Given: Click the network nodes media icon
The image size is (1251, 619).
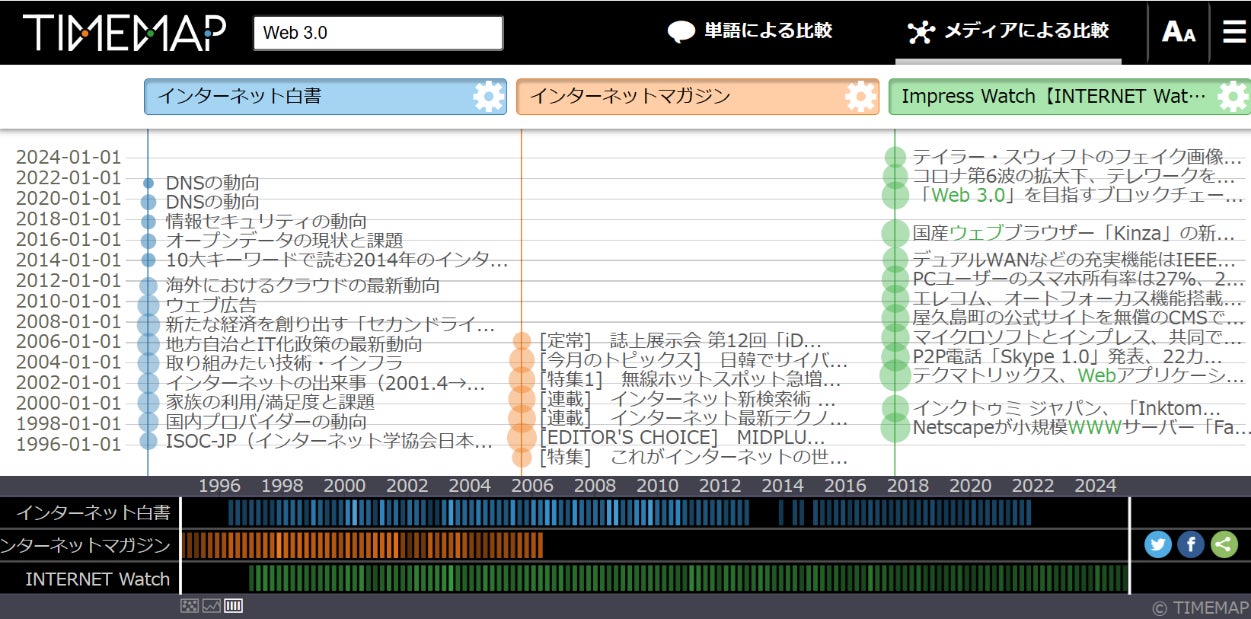Looking at the screenshot, I should click(920, 32).
